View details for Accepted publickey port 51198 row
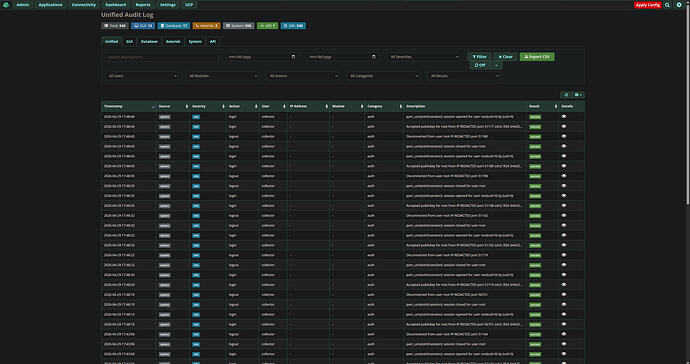 (564, 206)
